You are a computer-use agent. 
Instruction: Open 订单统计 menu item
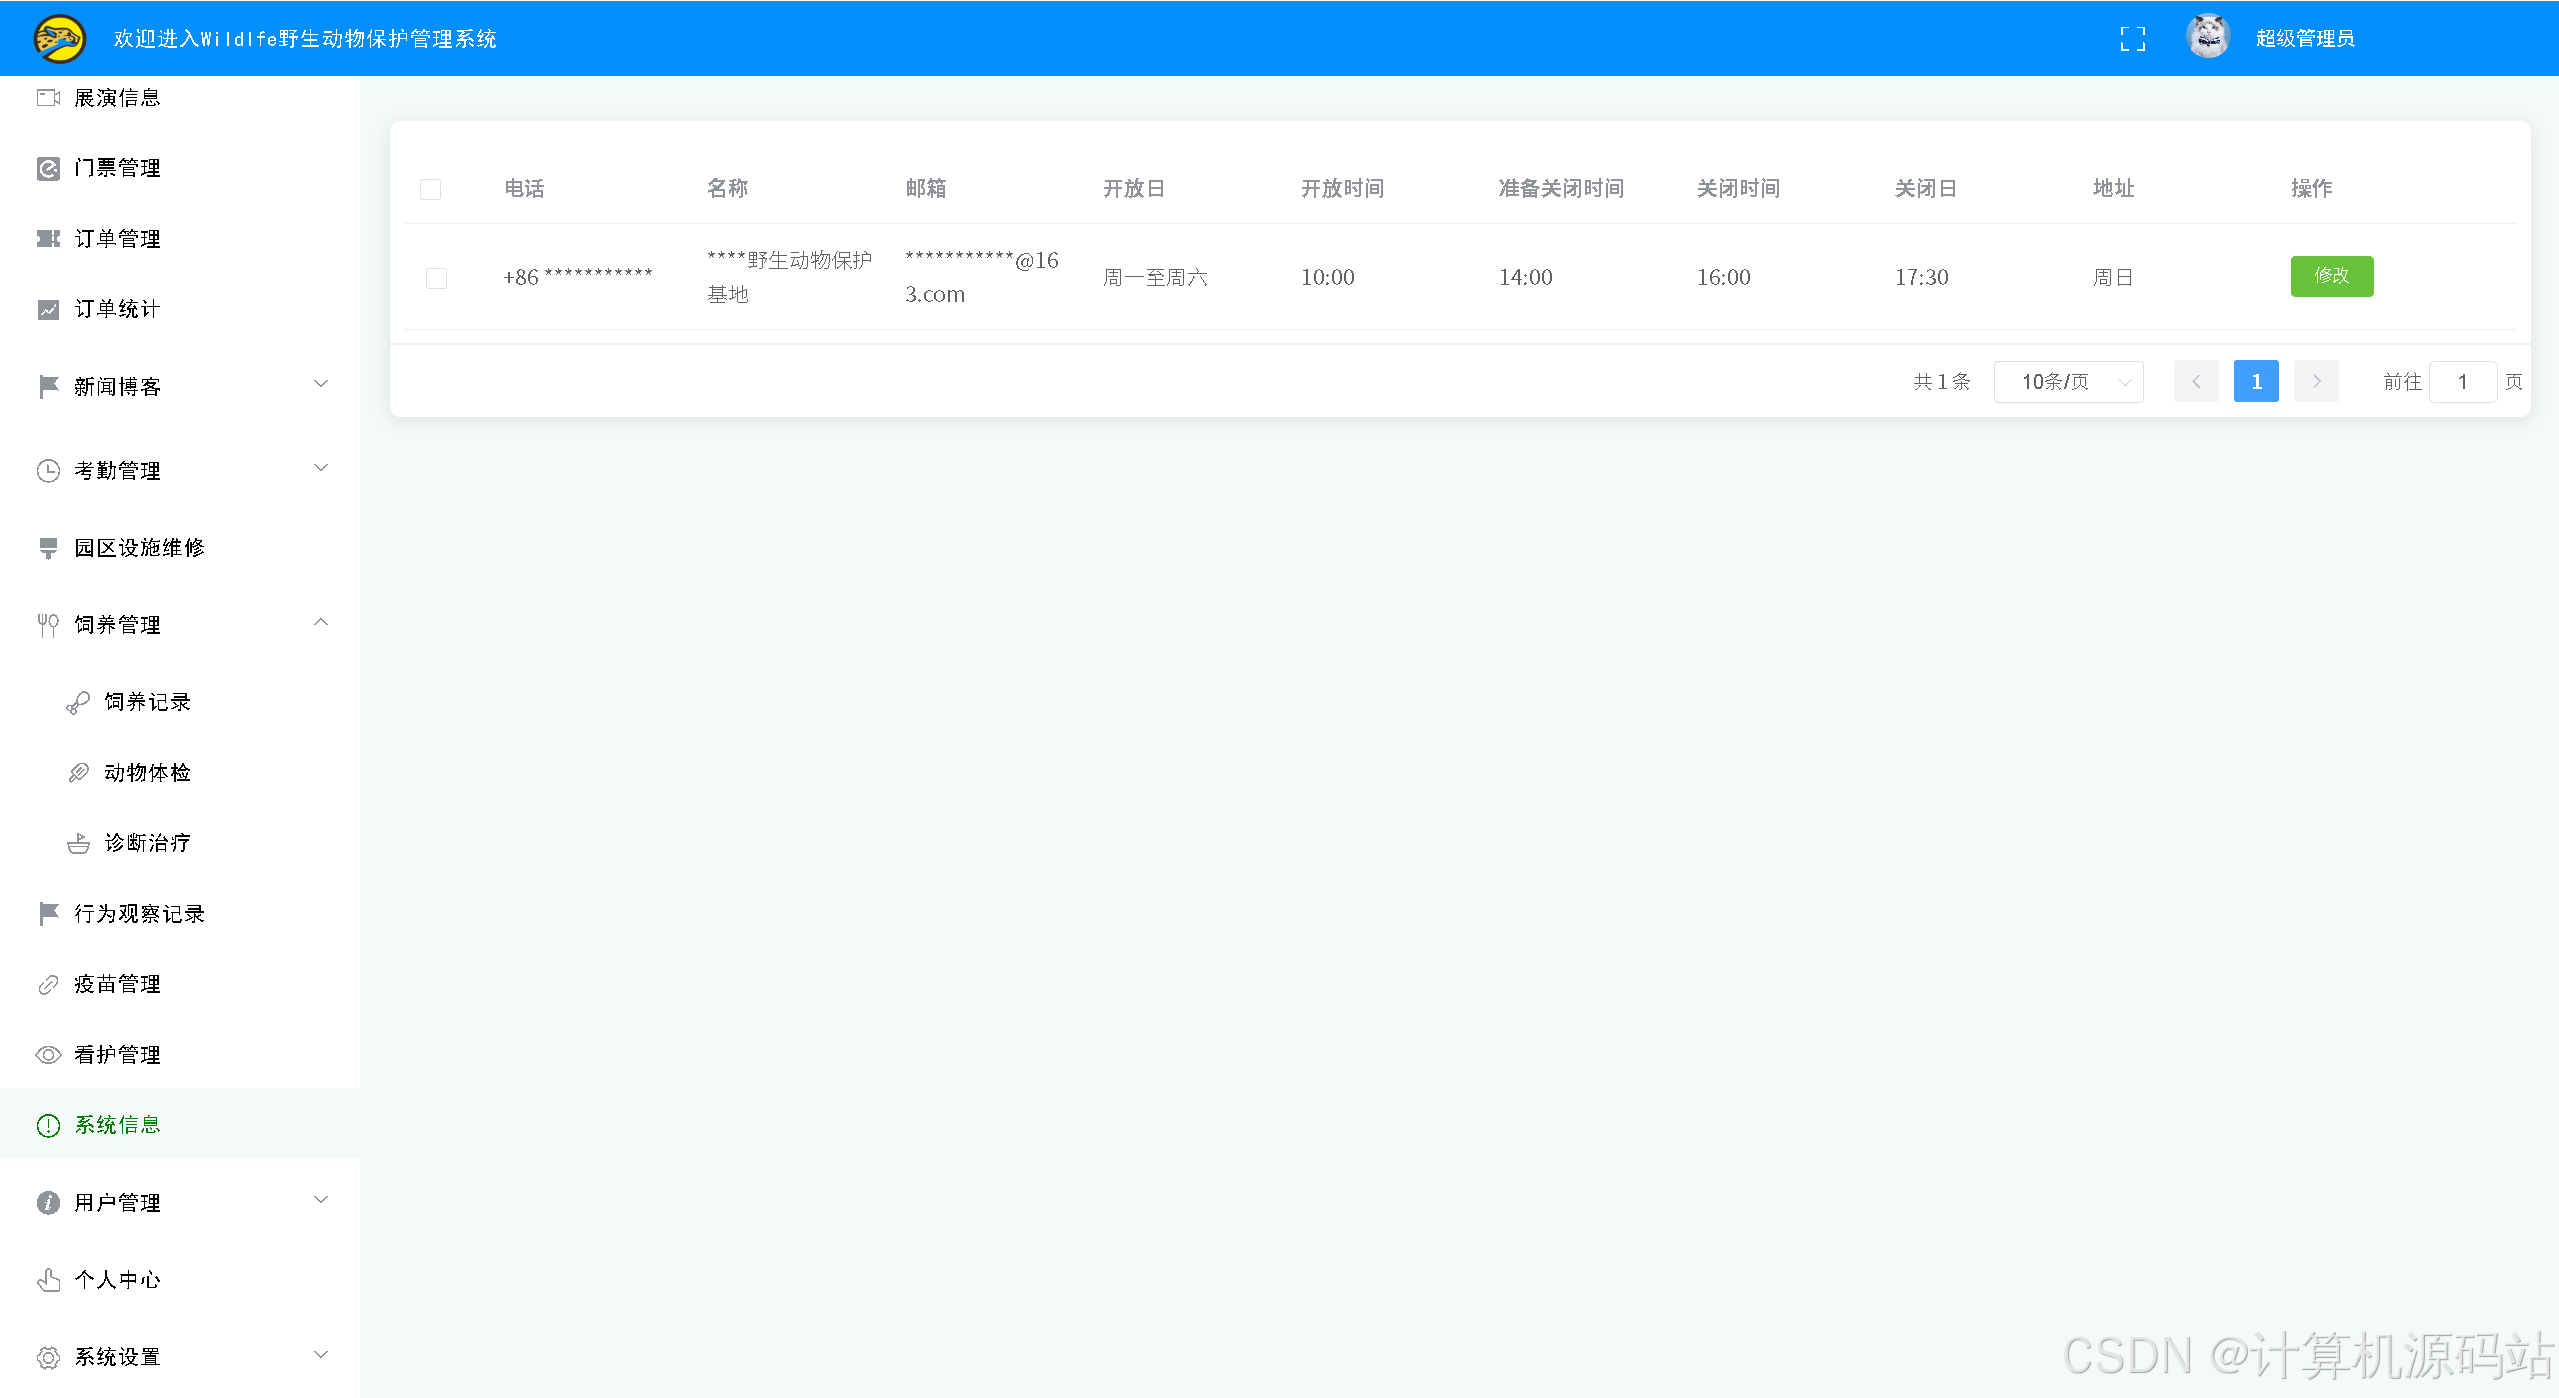coord(180,309)
